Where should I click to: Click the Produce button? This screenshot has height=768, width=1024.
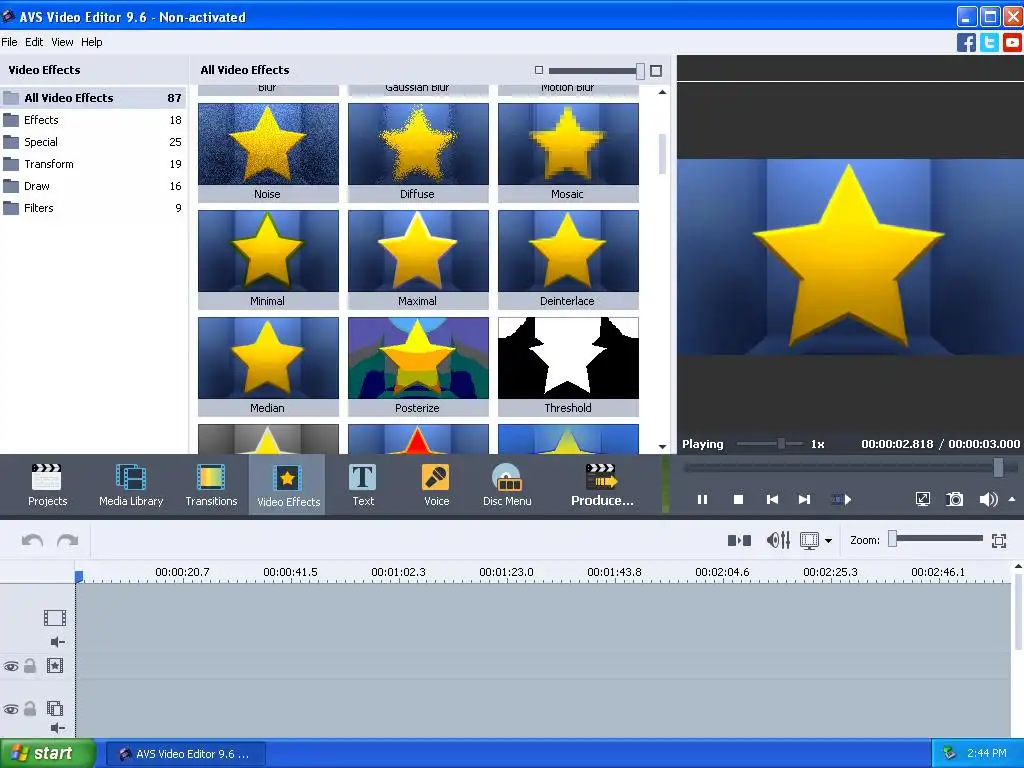(601, 485)
